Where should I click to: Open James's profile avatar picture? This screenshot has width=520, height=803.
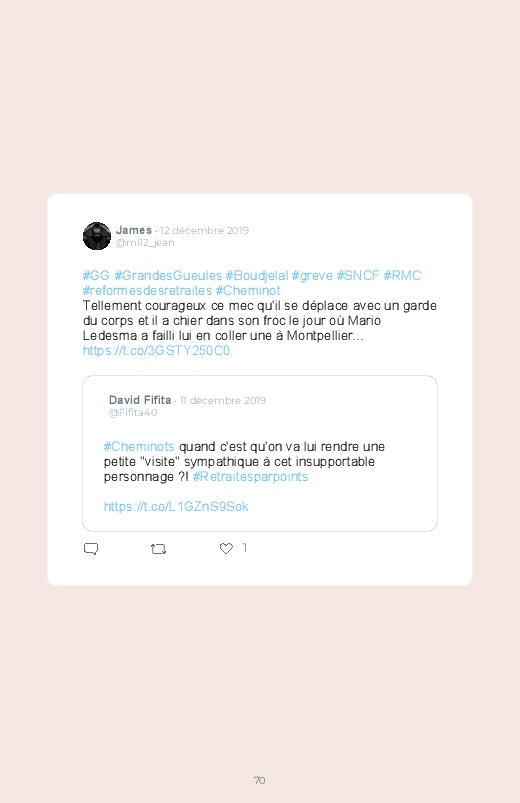coord(97,236)
